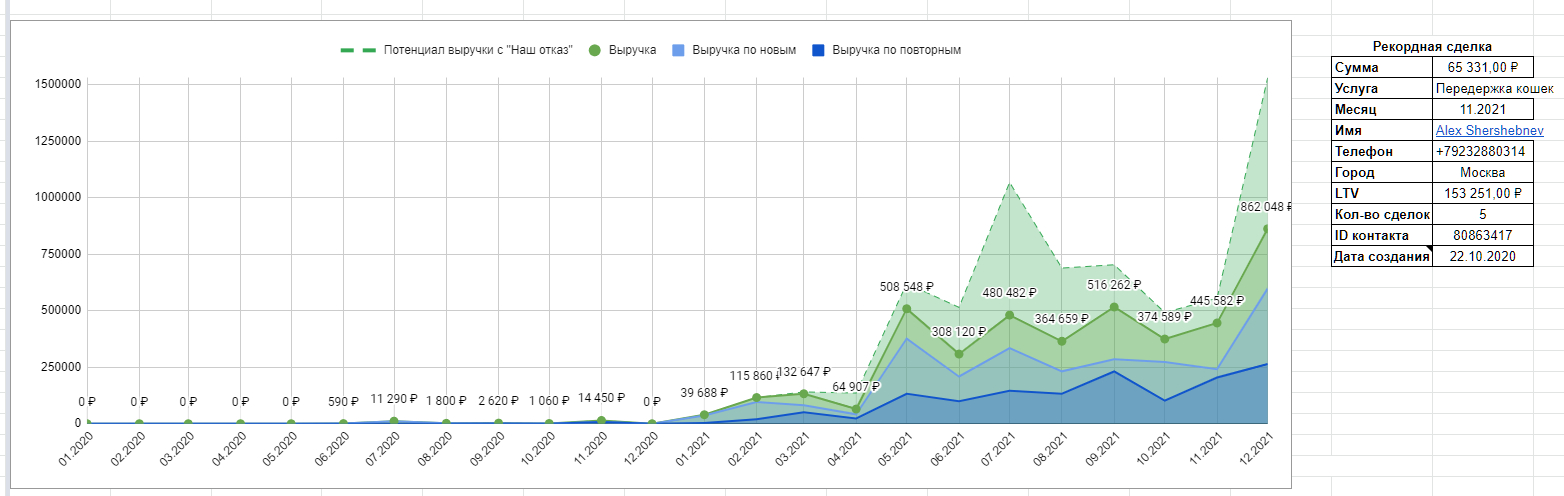Click the green revenue point at 05.2021
Viewport: 1564px width, 496px height.
[907, 309]
